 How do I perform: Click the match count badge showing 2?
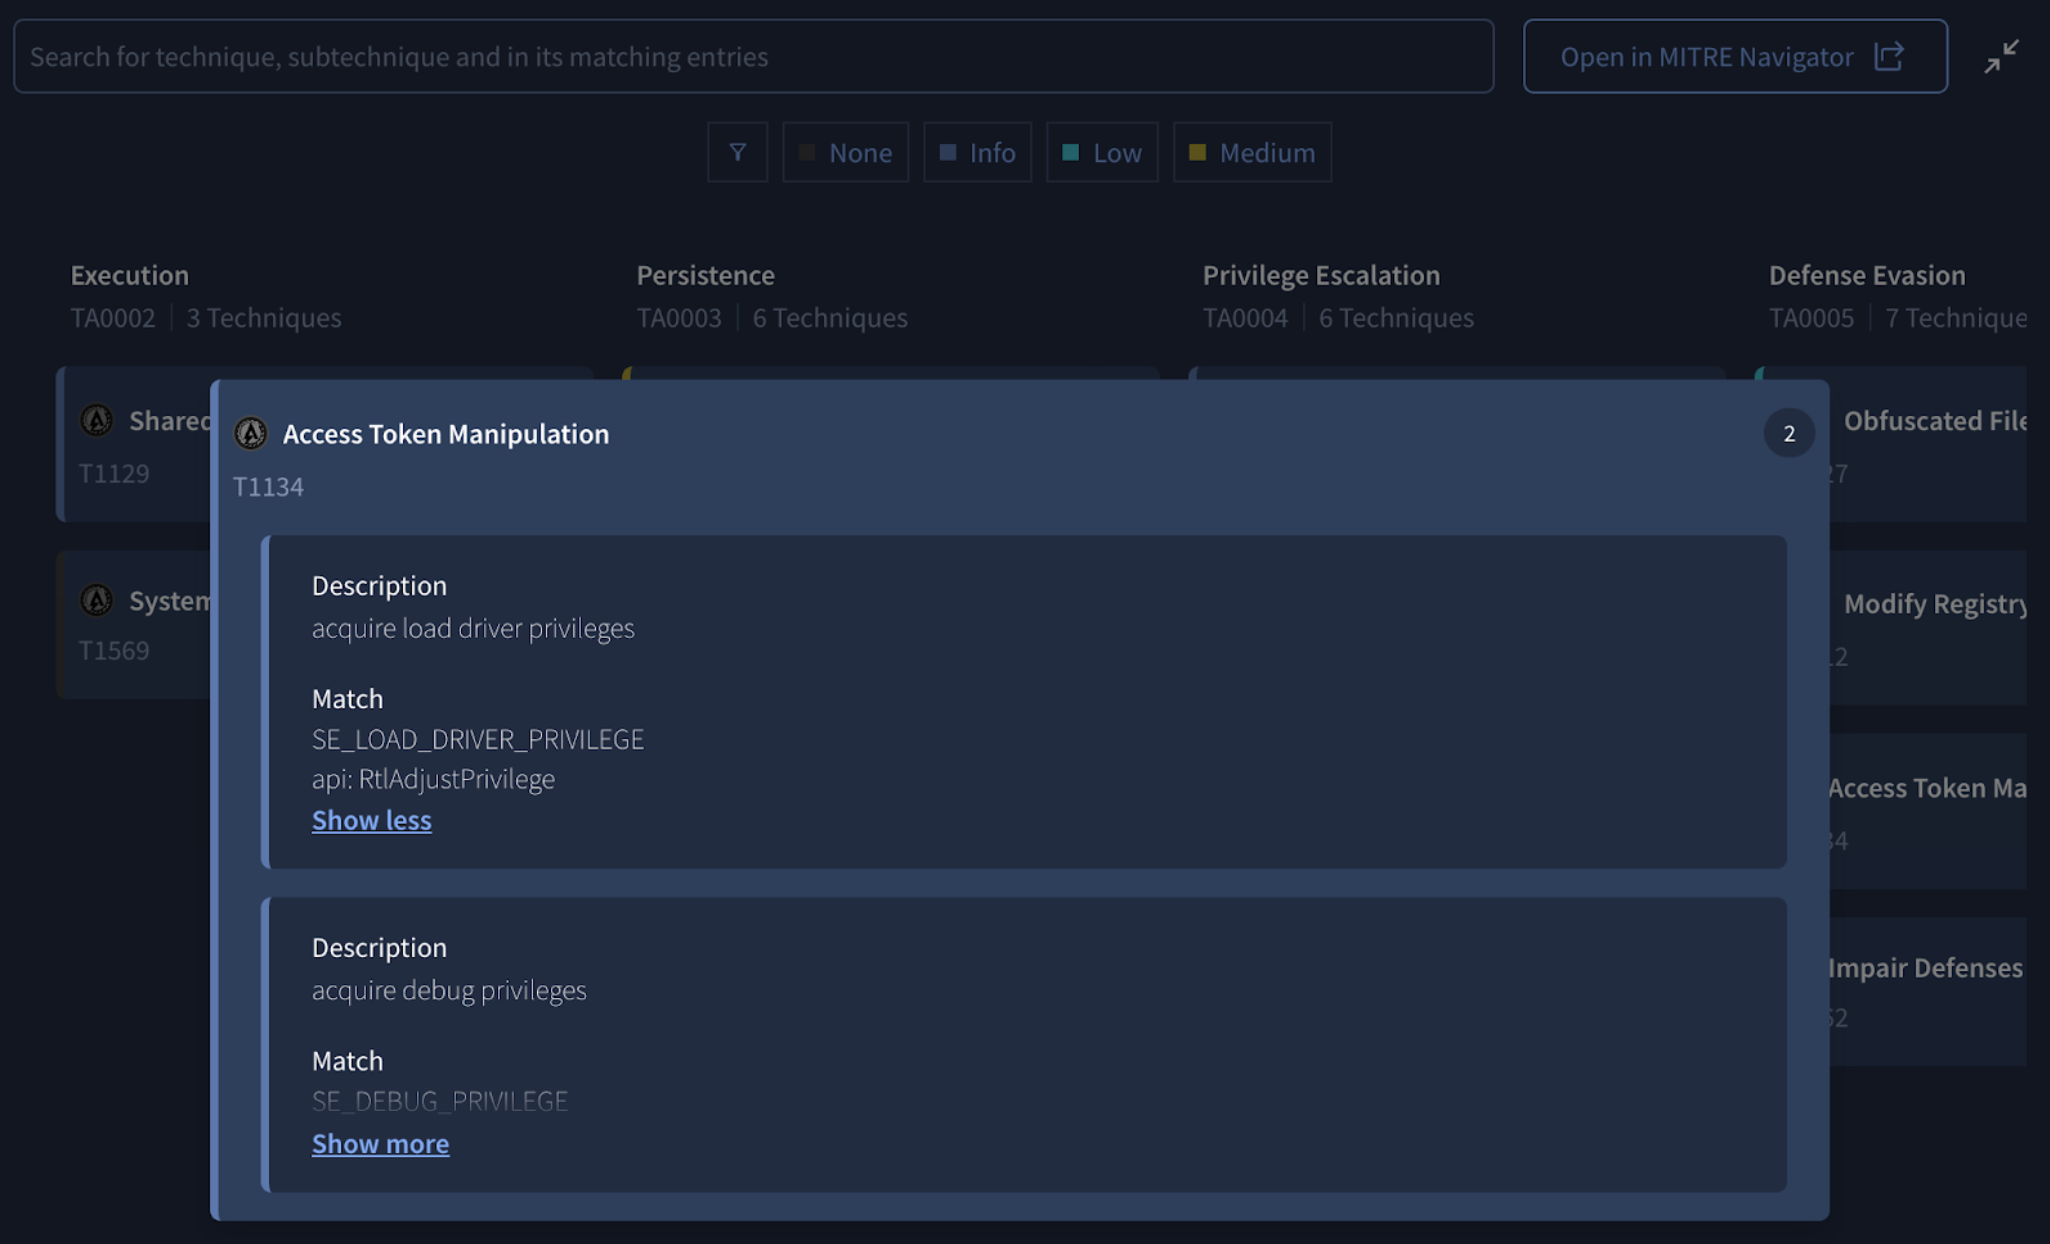[x=1788, y=433]
